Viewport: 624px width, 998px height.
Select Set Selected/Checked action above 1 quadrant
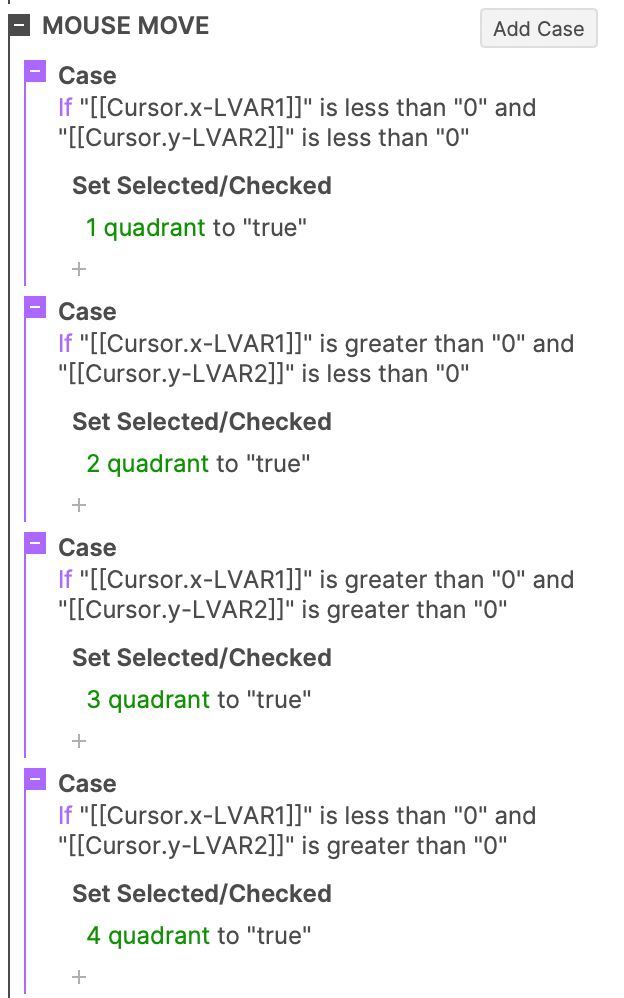coord(201,186)
